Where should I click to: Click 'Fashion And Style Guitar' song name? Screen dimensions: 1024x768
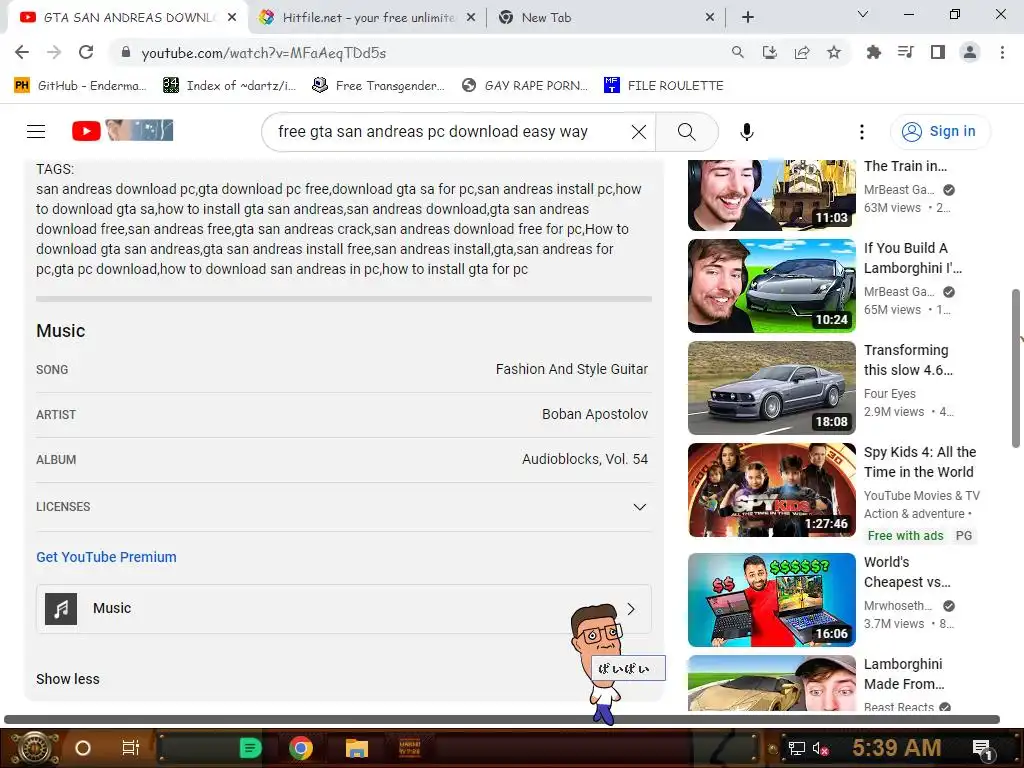click(x=571, y=369)
